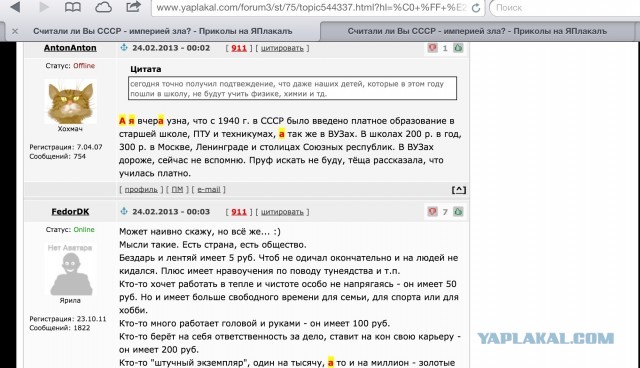Click FedorDK's rating value 7

pyautogui.click(x=445, y=212)
